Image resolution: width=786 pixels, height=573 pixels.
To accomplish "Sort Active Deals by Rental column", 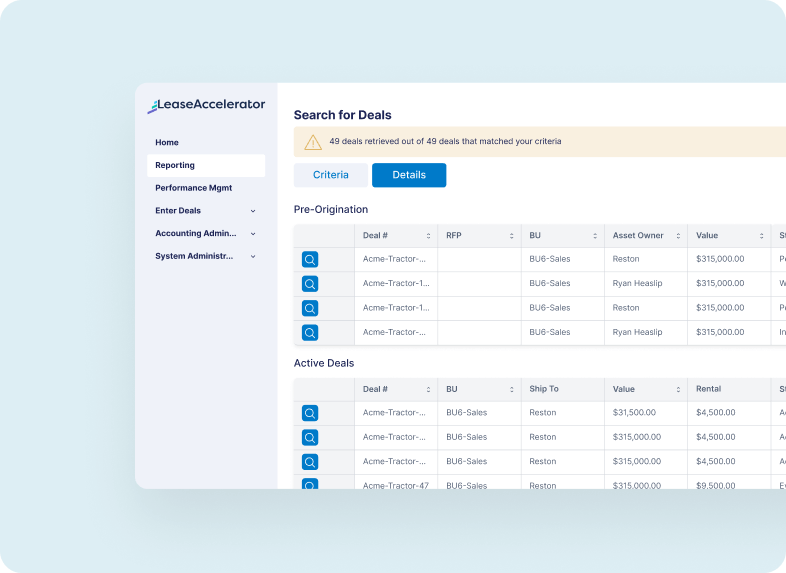I will coord(761,389).
